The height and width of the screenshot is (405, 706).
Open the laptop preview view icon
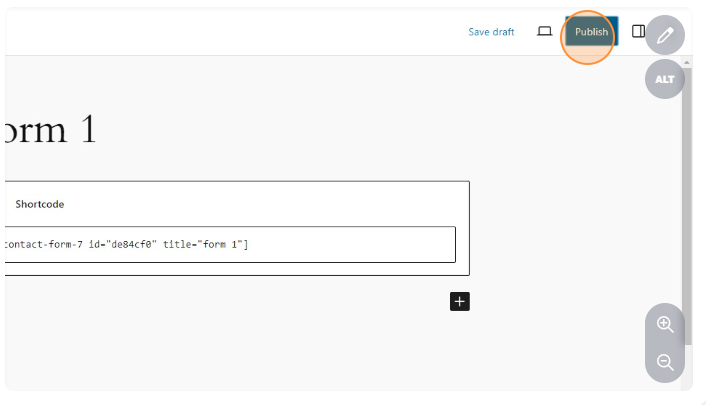[545, 32]
